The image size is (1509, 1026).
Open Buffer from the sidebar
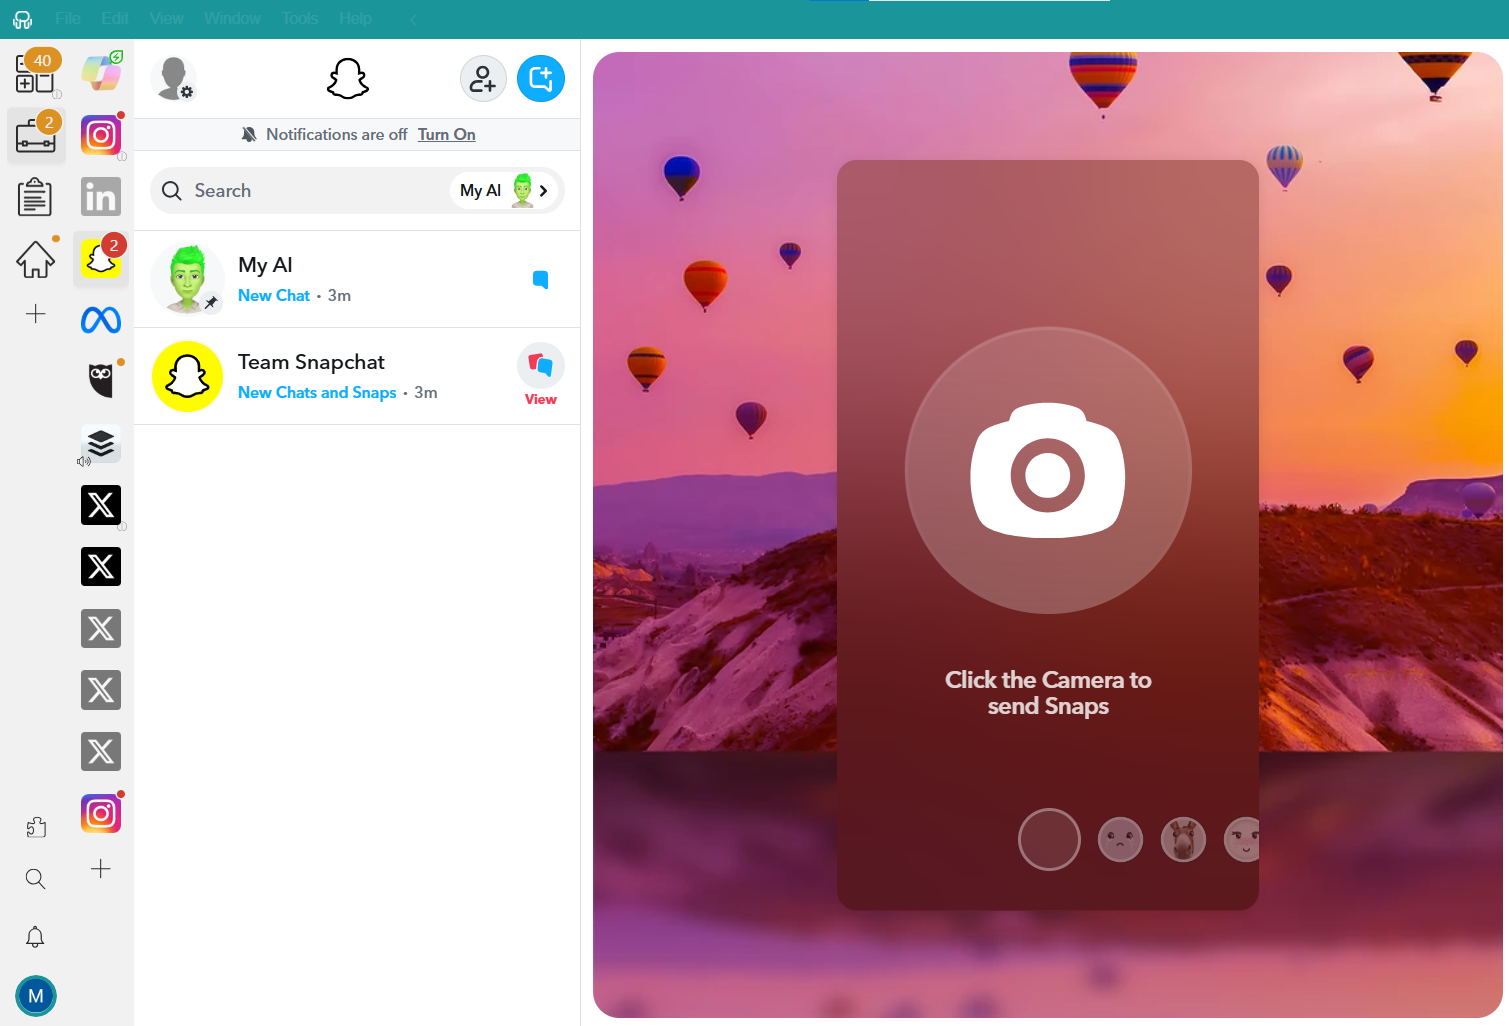tap(101, 443)
